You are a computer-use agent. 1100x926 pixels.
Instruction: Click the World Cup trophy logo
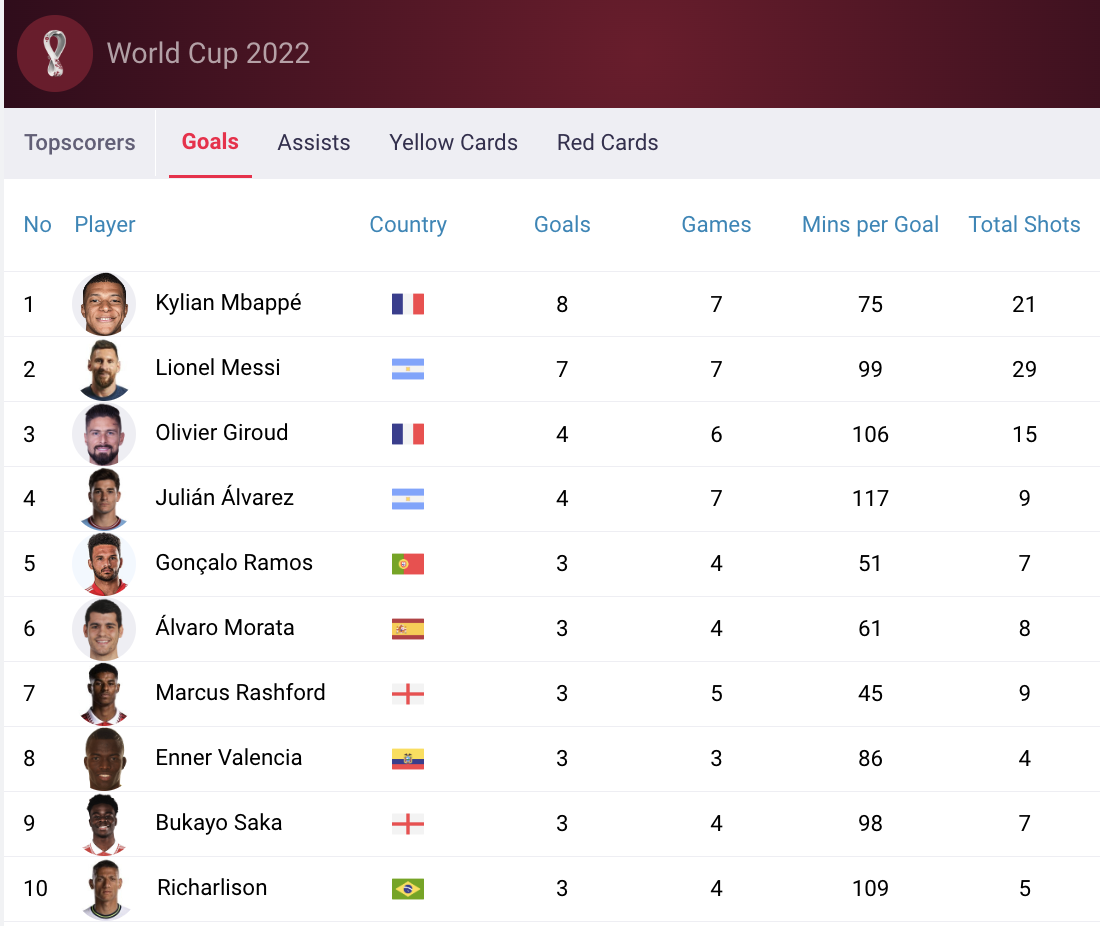tap(55, 54)
